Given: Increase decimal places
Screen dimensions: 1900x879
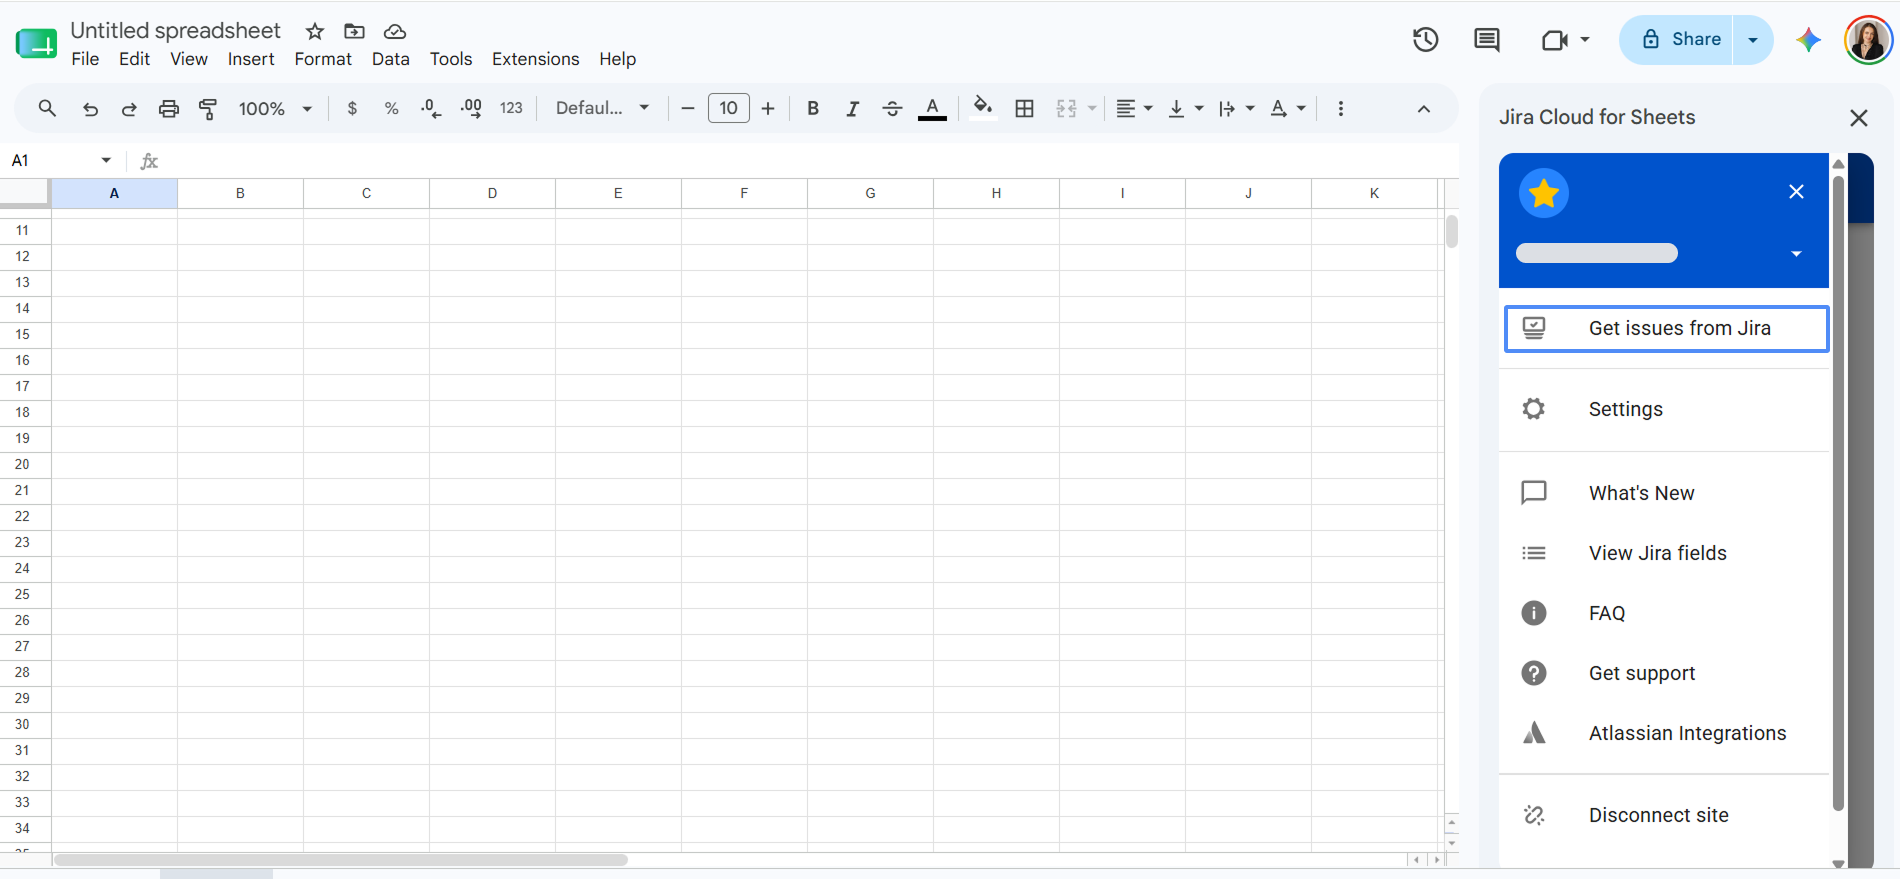Looking at the screenshot, I should (x=471, y=109).
